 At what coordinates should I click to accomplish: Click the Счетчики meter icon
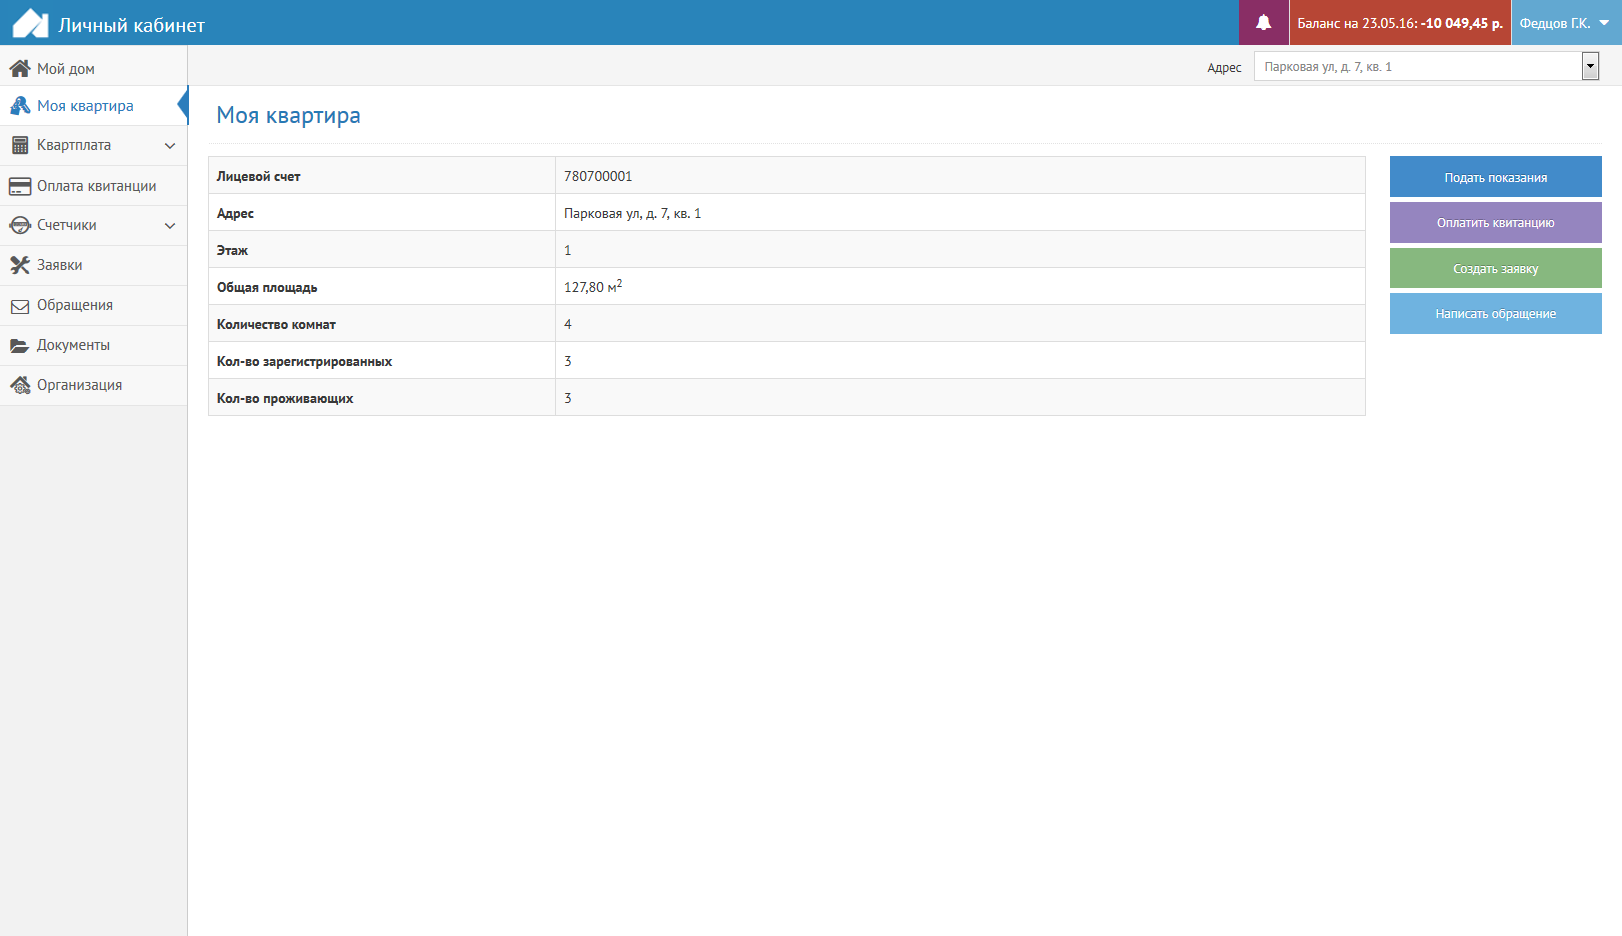click(x=20, y=225)
